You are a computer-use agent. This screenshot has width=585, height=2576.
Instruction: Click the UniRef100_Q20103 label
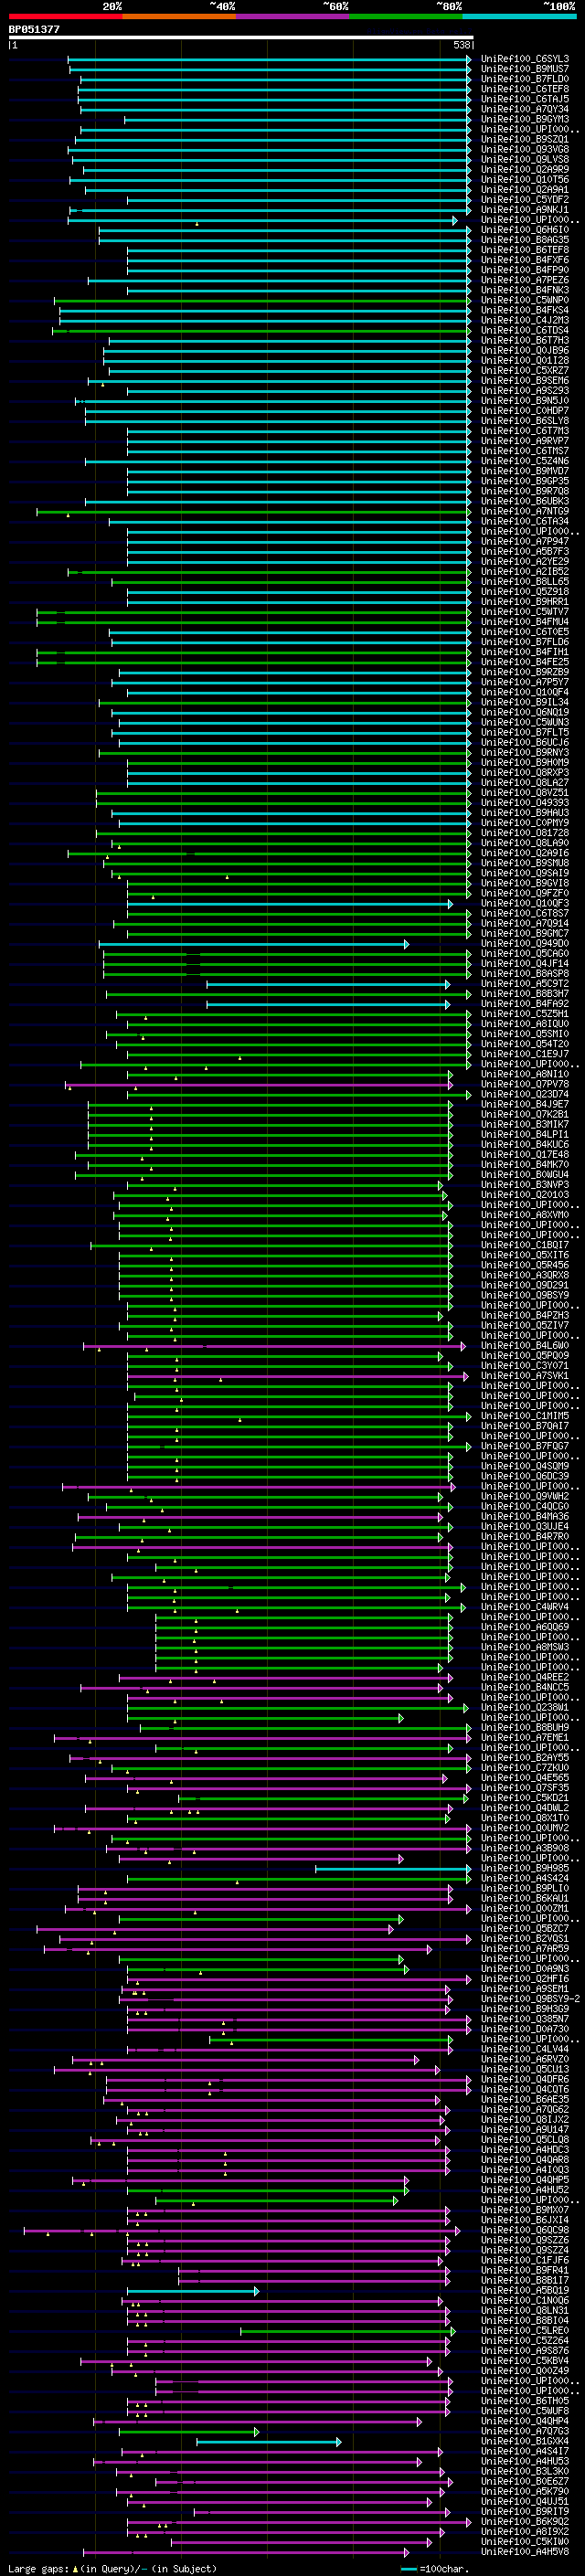point(524,1195)
